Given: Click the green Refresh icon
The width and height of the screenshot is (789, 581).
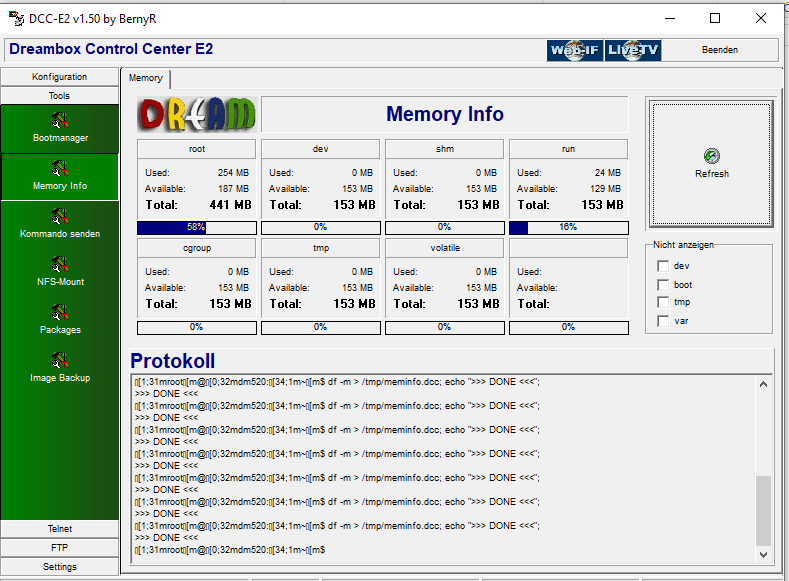Looking at the screenshot, I should [711, 156].
